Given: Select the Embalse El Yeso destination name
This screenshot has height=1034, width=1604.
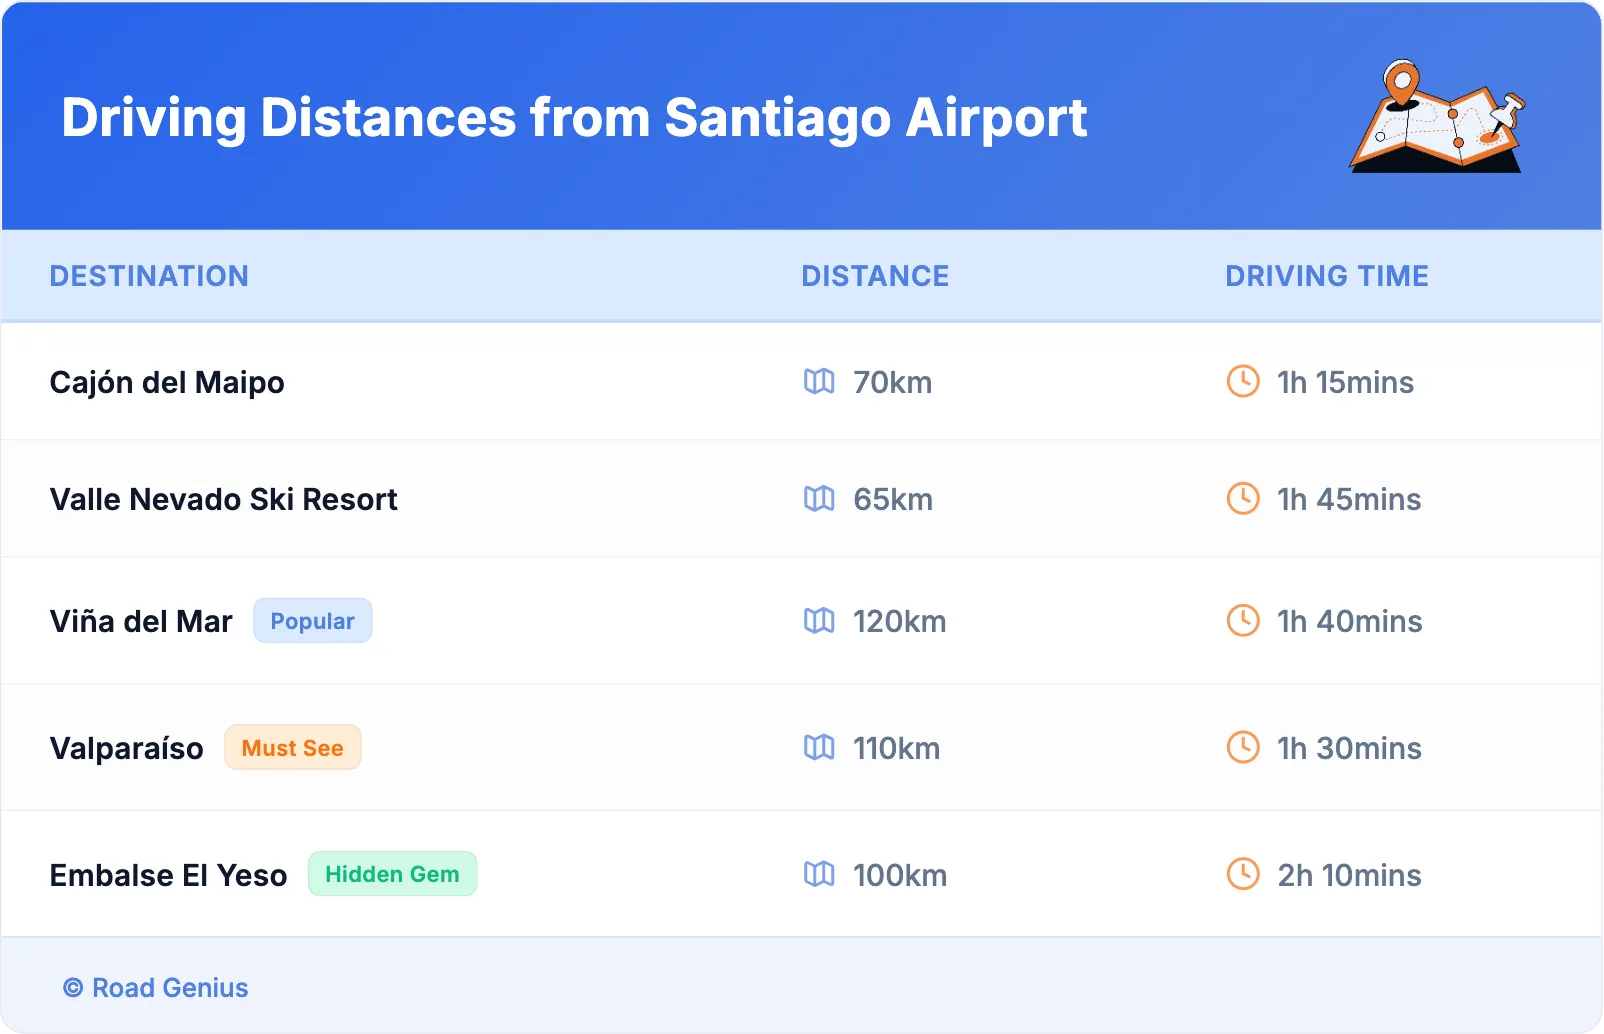Looking at the screenshot, I should (168, 875).
